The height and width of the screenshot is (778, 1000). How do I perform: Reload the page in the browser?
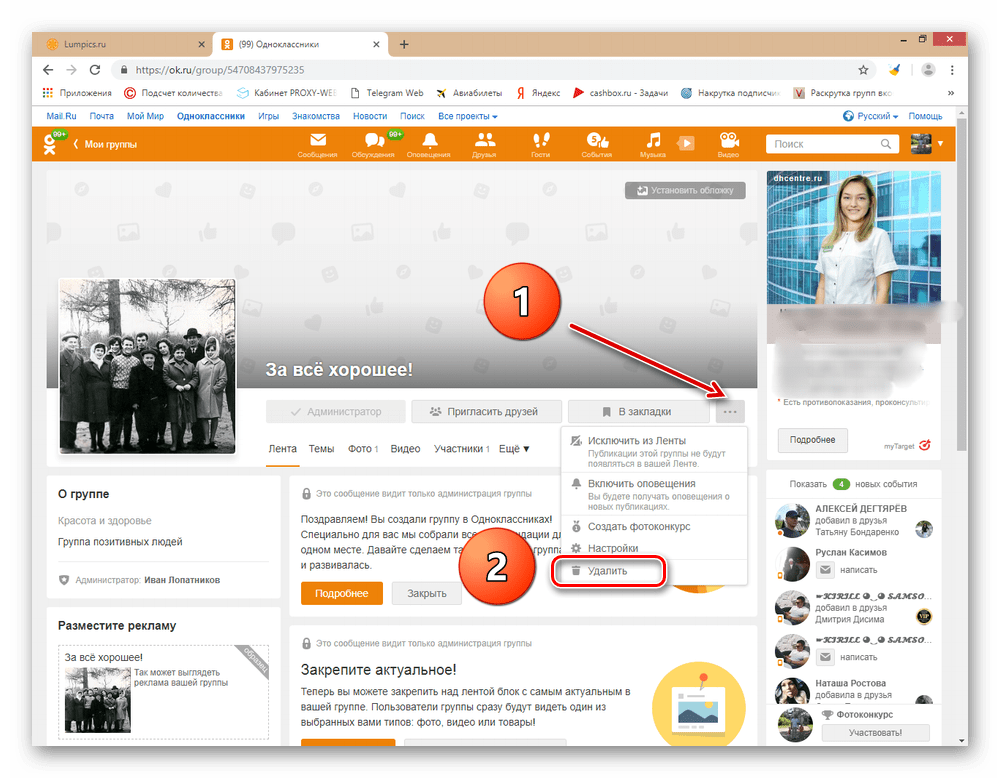[x=94, y=70]
